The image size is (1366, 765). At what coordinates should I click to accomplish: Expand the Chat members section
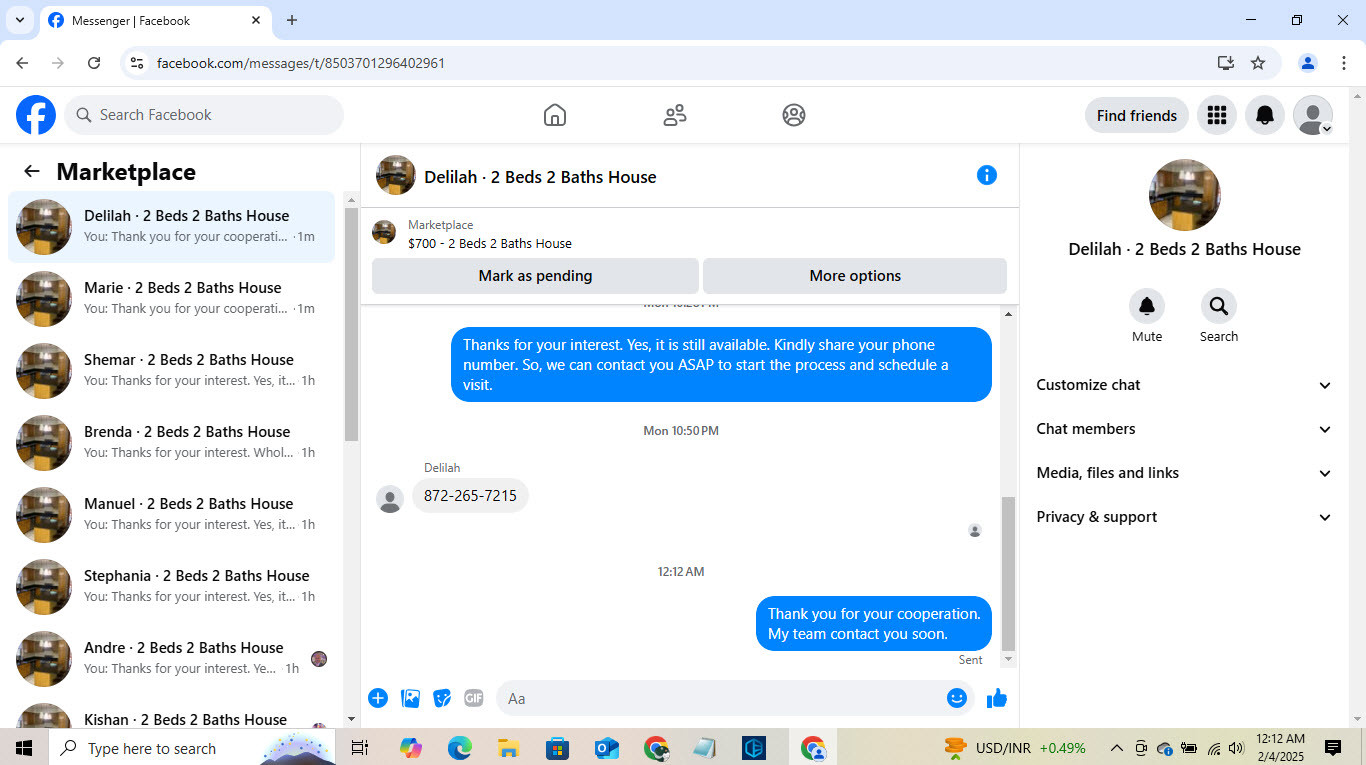click(1185, 429)
